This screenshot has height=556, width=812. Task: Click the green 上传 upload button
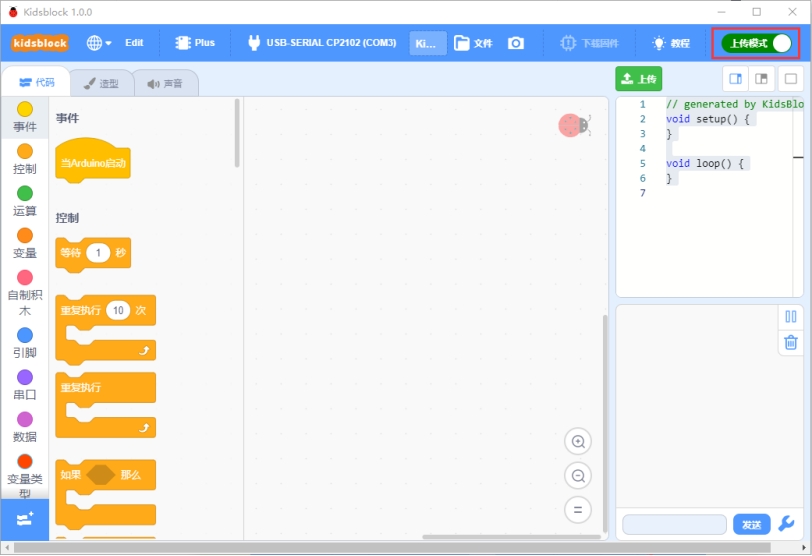[639, 79]
